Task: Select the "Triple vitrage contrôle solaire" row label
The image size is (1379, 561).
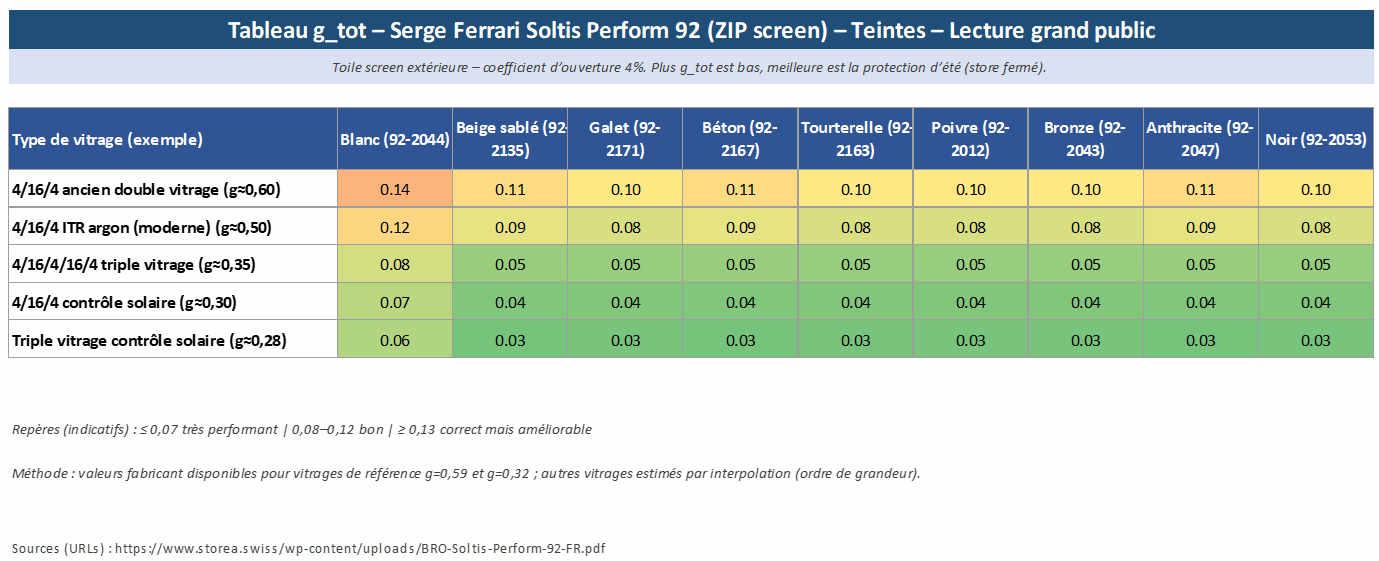Action: [x=149, y=340]
